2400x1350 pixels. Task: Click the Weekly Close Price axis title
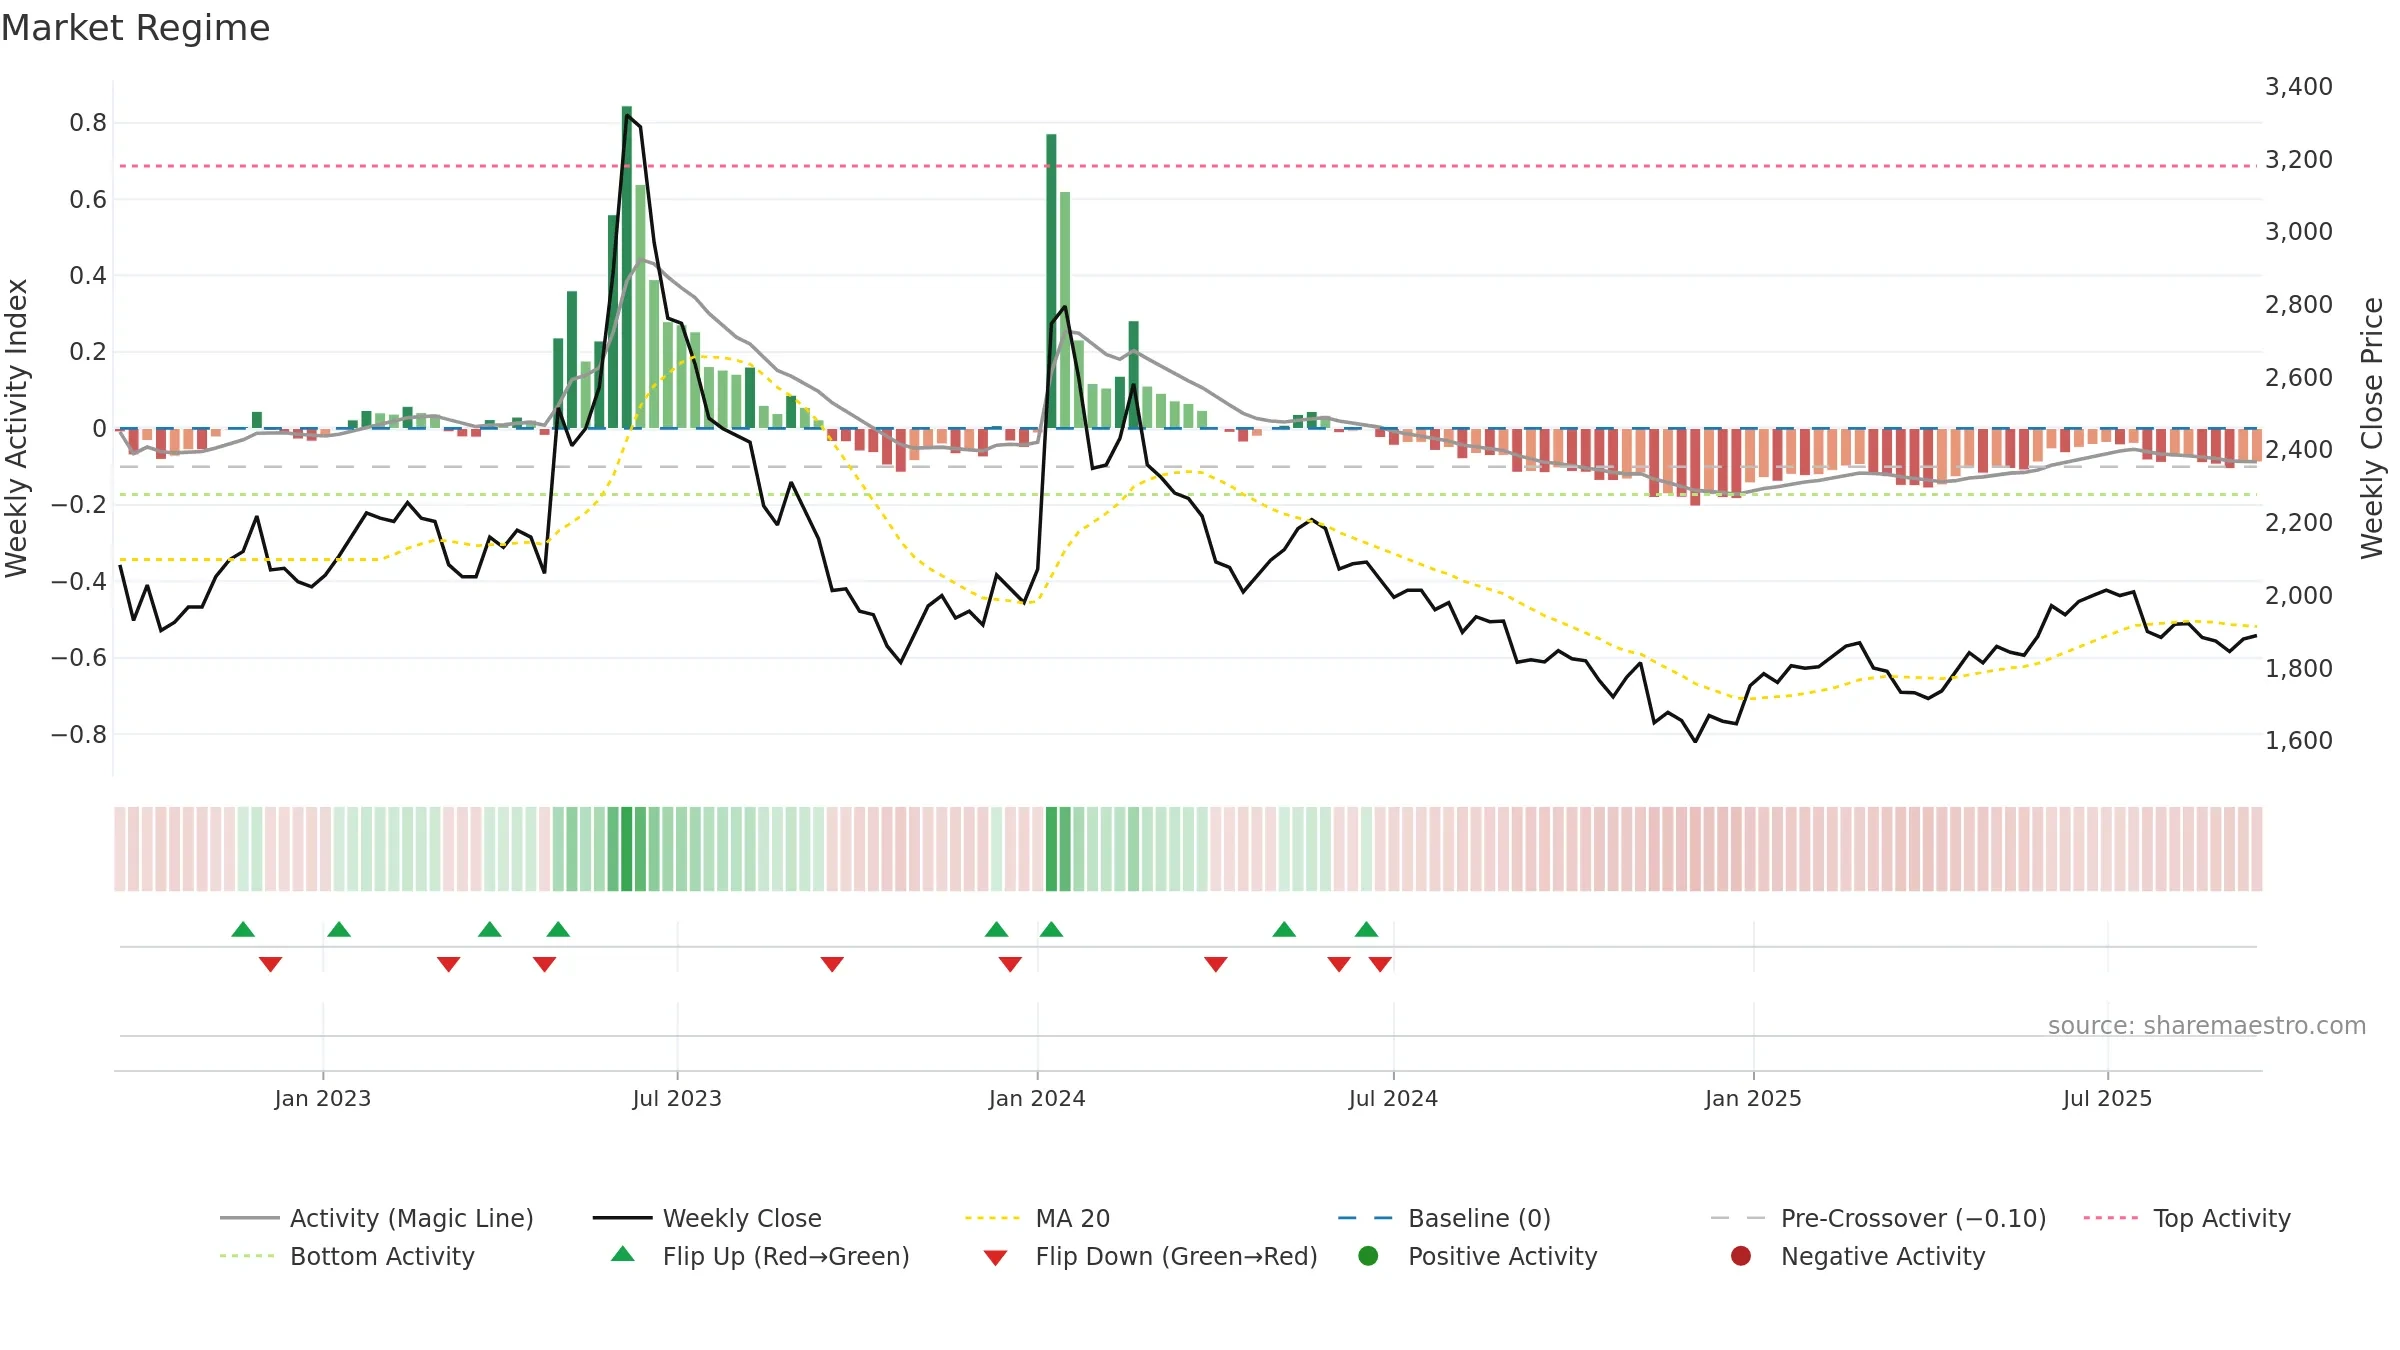click(x=2372, y=428)
